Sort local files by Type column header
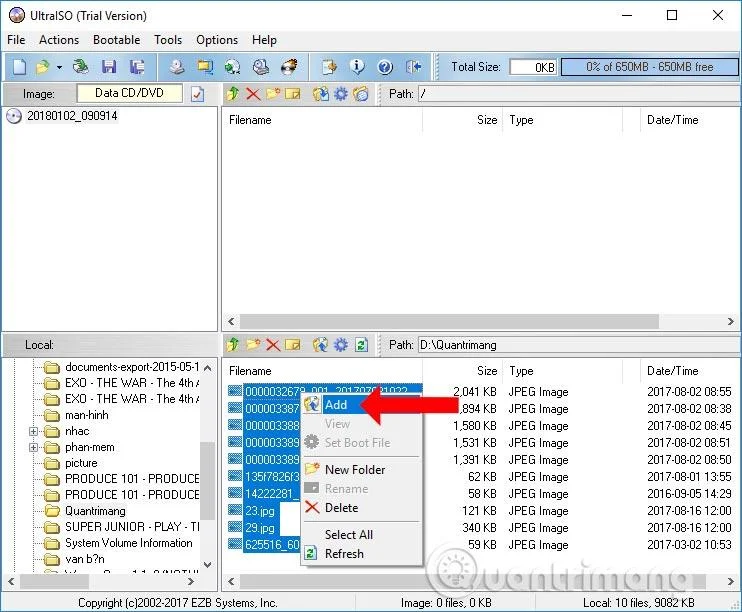This screenshot has width=742, height=612. [562, 371]
